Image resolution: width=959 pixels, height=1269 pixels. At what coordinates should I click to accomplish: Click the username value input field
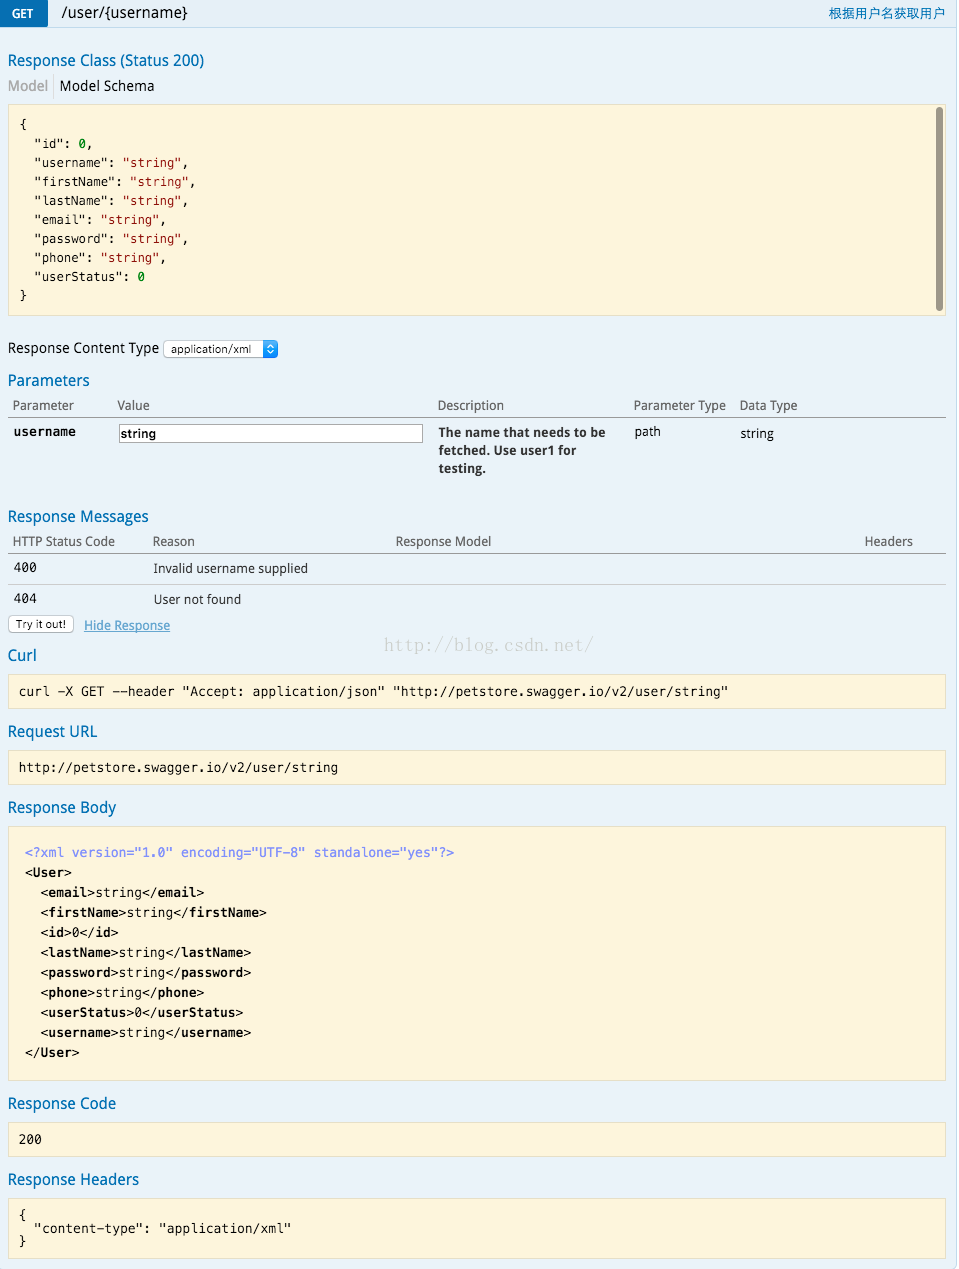tap(271, 433)
